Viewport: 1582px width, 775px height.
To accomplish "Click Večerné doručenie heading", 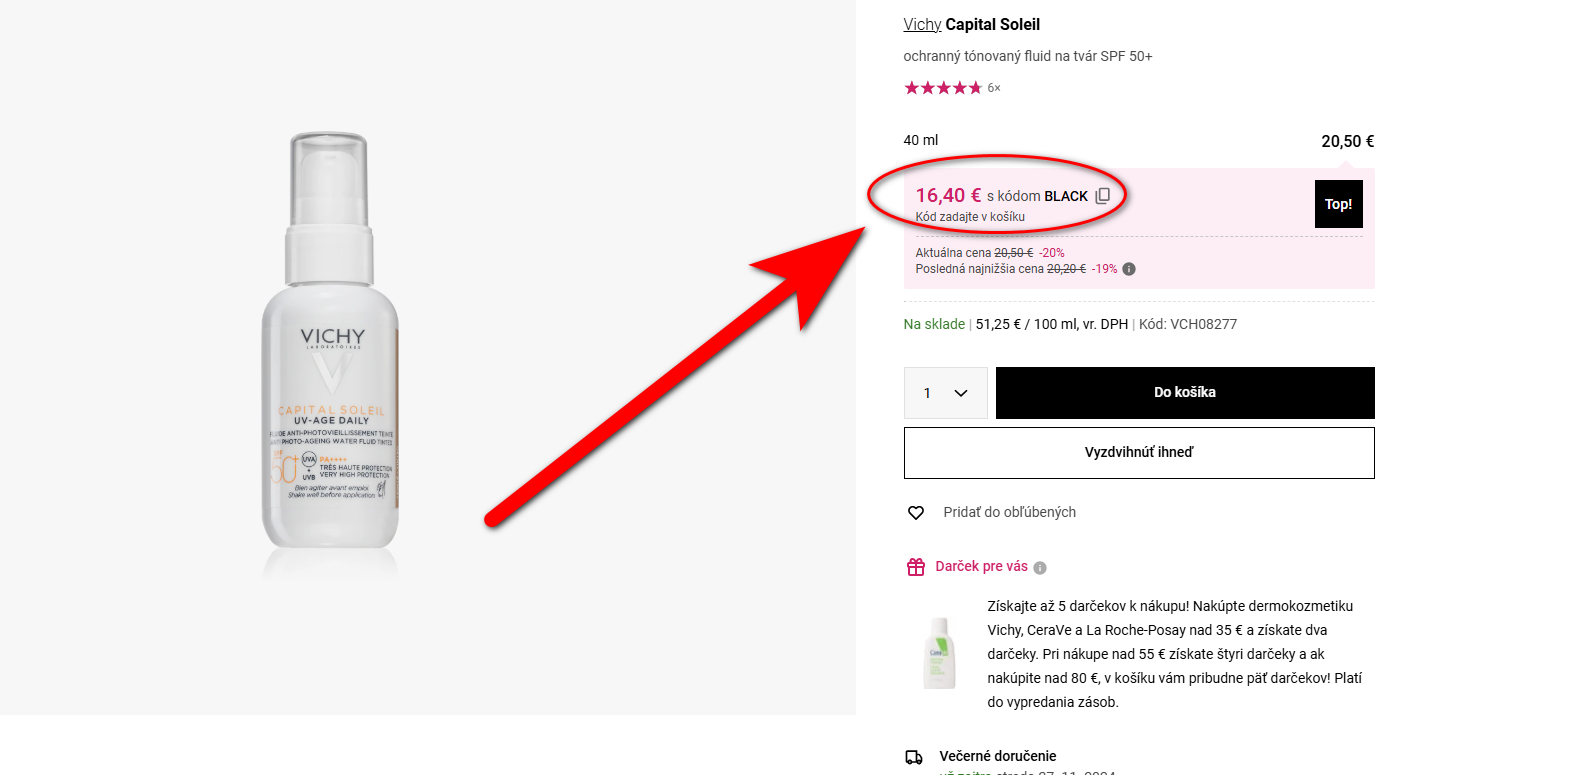I will [x=998, y=756].
